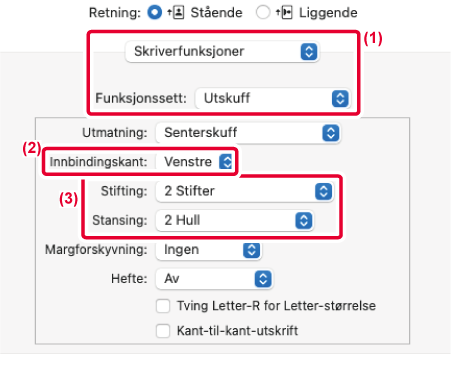The image size is (451, 366).
Task: Click the blue arrows on 2 Hull popup
Action: tap(304, 220)
